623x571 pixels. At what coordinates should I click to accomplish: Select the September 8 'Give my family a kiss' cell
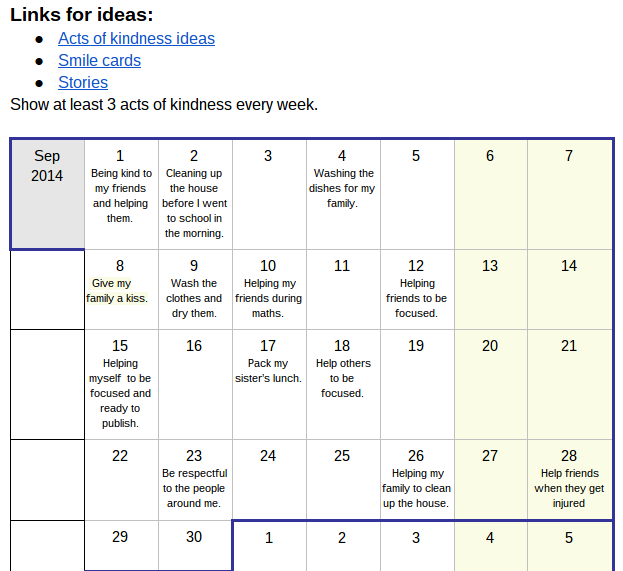click(121, 290)
